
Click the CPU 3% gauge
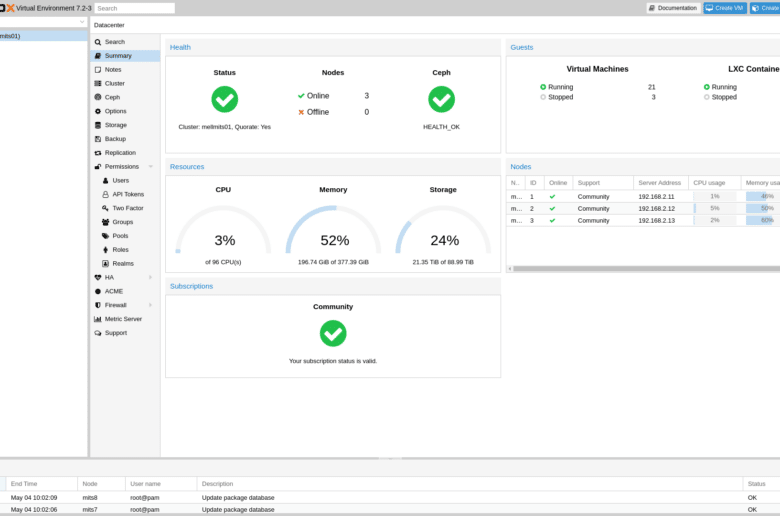(x=223, y=231)
